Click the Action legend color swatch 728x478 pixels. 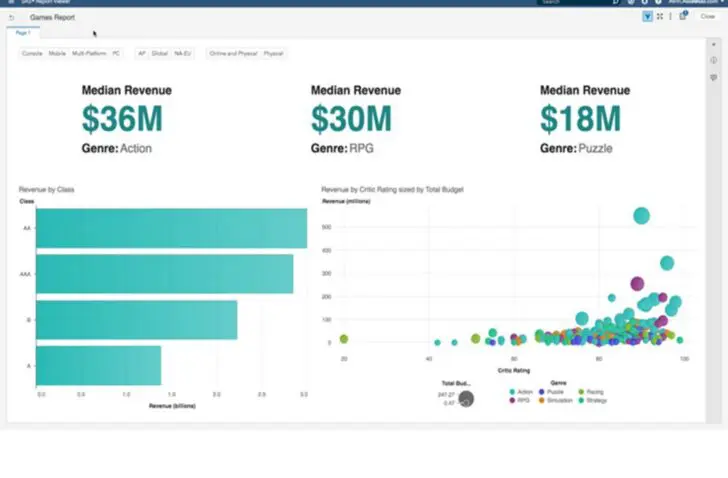(512, 392)
